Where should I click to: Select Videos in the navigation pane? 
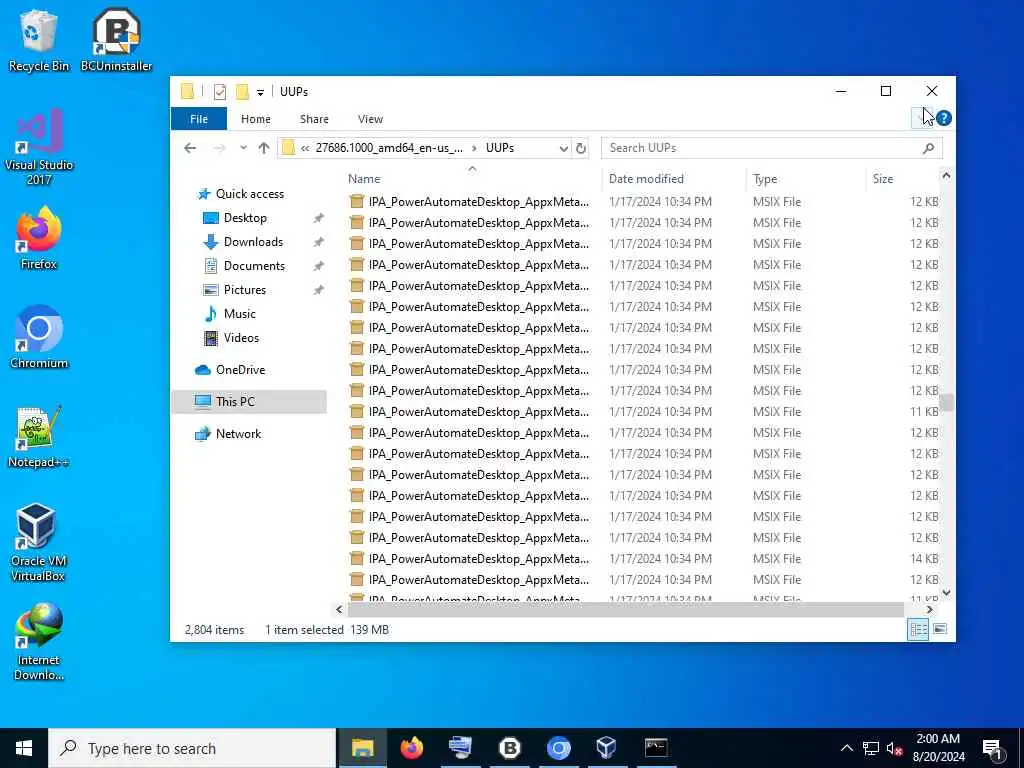tap(241, 338)
